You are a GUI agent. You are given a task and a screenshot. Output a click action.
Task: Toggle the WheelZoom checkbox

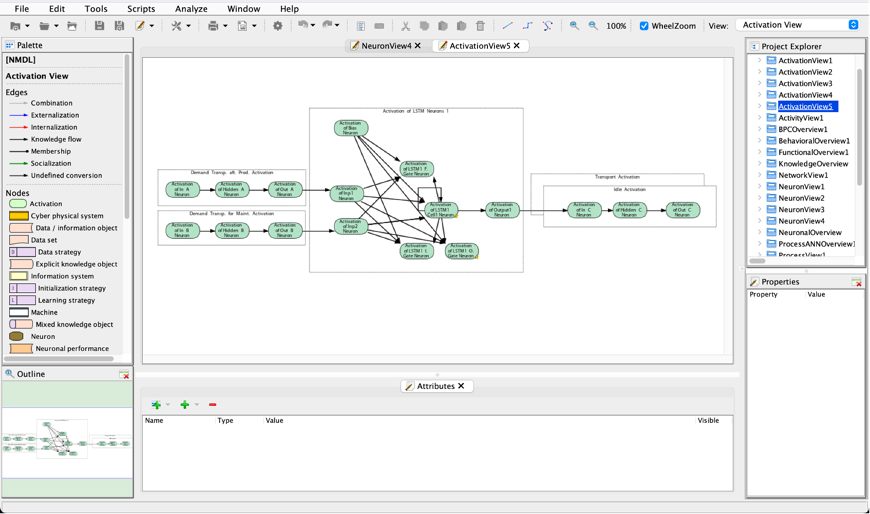pos(644,26)
